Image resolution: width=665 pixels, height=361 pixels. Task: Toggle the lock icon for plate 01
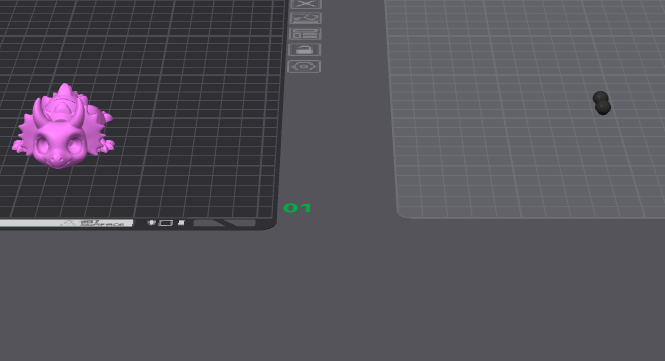click(305, 50)
